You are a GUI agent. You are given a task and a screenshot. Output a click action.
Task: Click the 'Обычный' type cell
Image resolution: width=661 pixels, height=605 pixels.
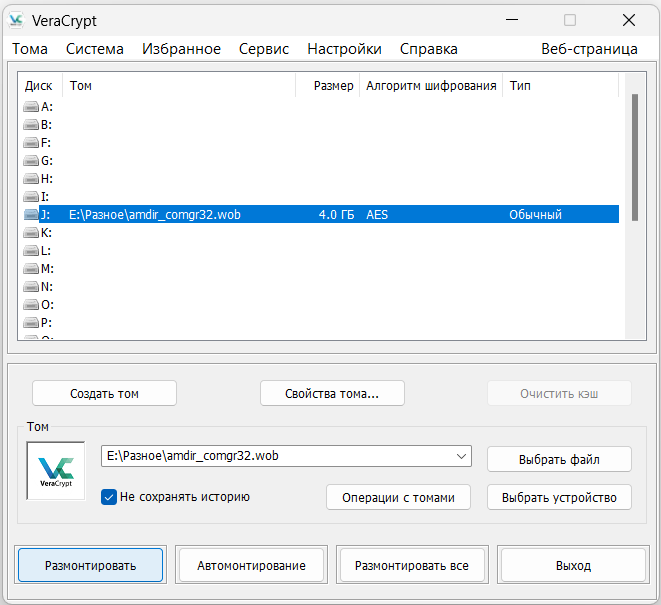(x=535, y=215)
